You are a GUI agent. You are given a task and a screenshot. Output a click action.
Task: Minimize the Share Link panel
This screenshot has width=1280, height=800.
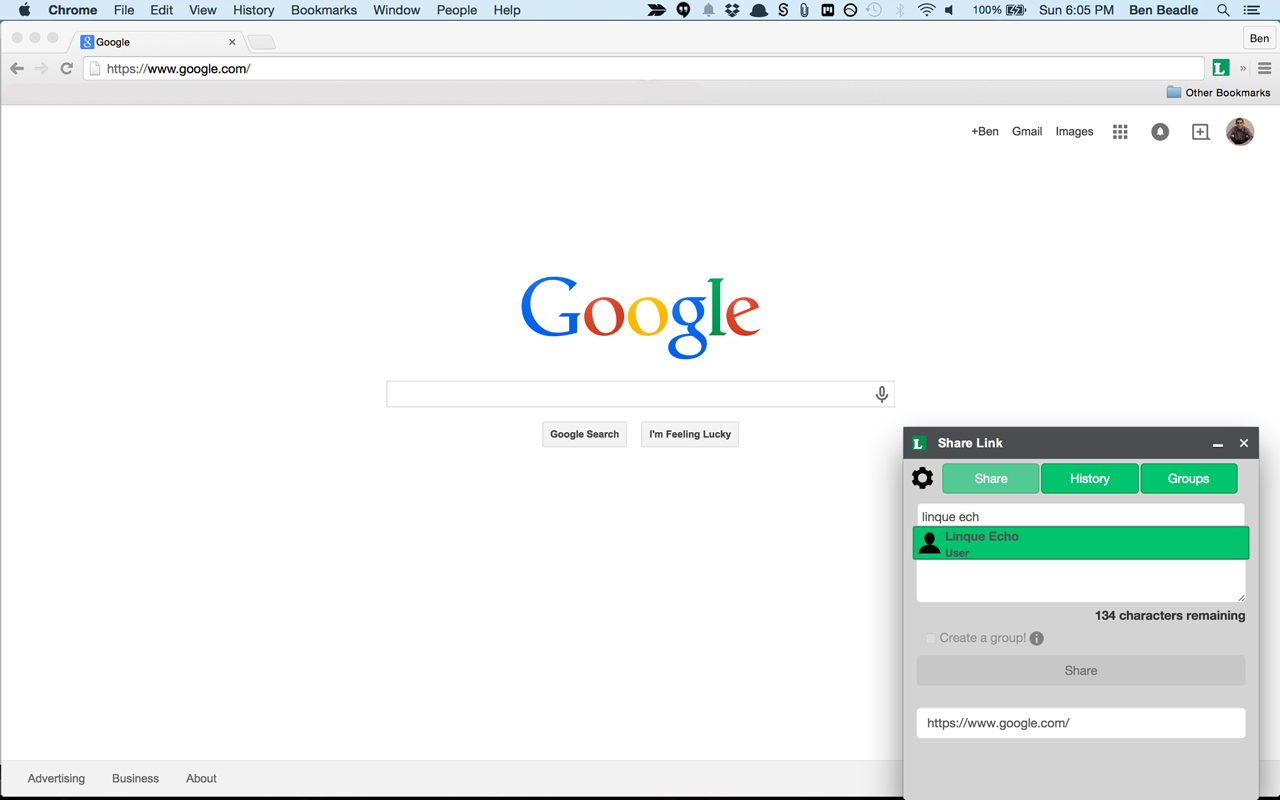(1217, 443)
